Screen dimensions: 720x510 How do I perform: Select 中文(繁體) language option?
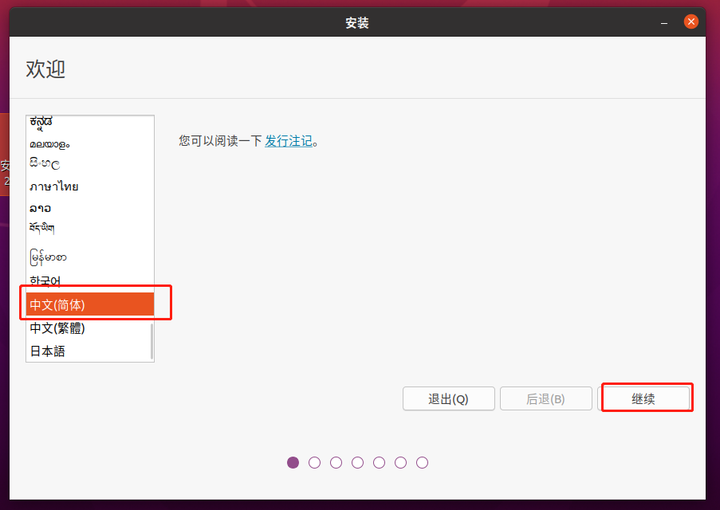click(90, 328)
